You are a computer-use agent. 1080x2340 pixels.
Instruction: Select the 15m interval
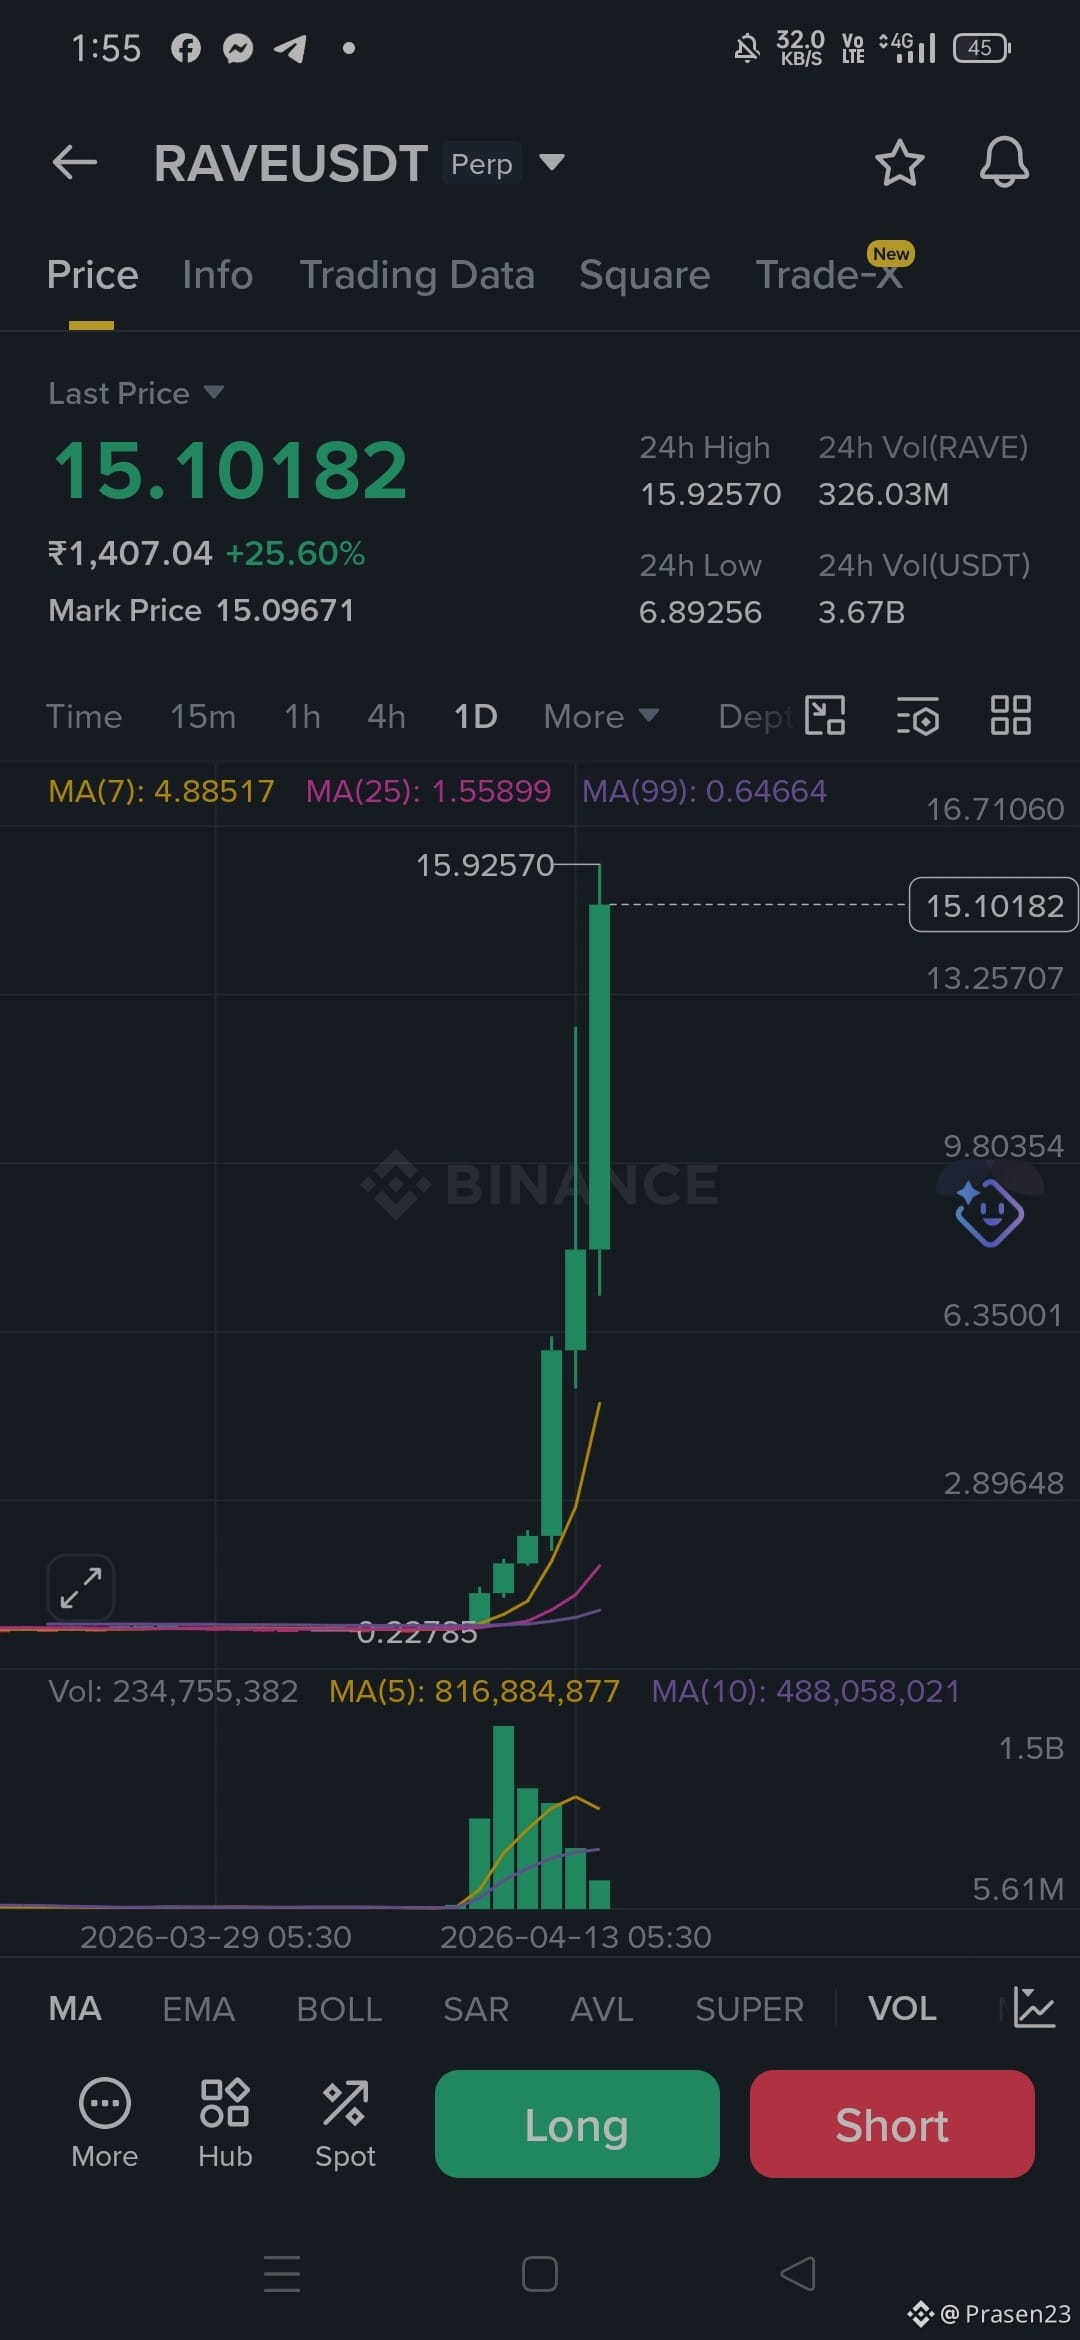pyautogui.click(x=203, y=716)
